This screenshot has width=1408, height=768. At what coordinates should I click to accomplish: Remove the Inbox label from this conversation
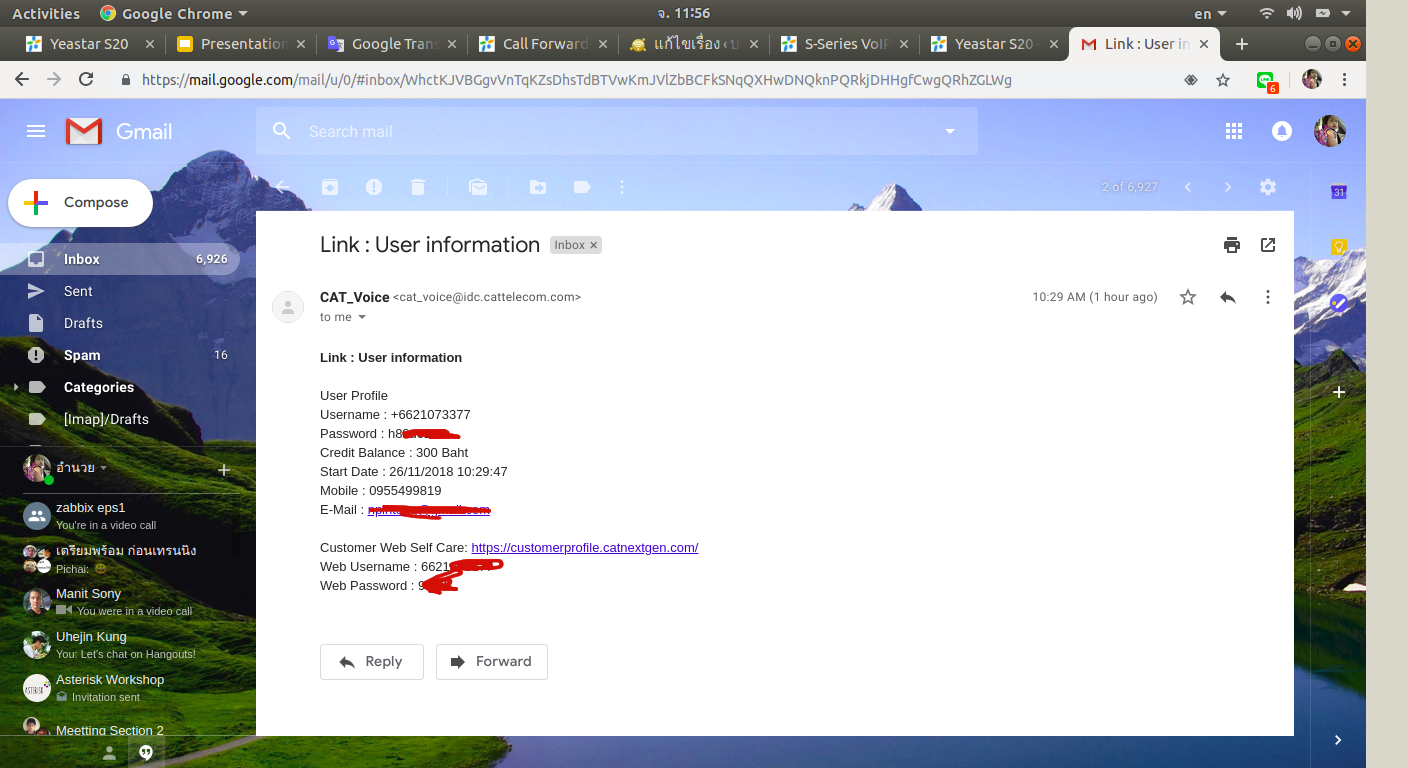[593, 245]
